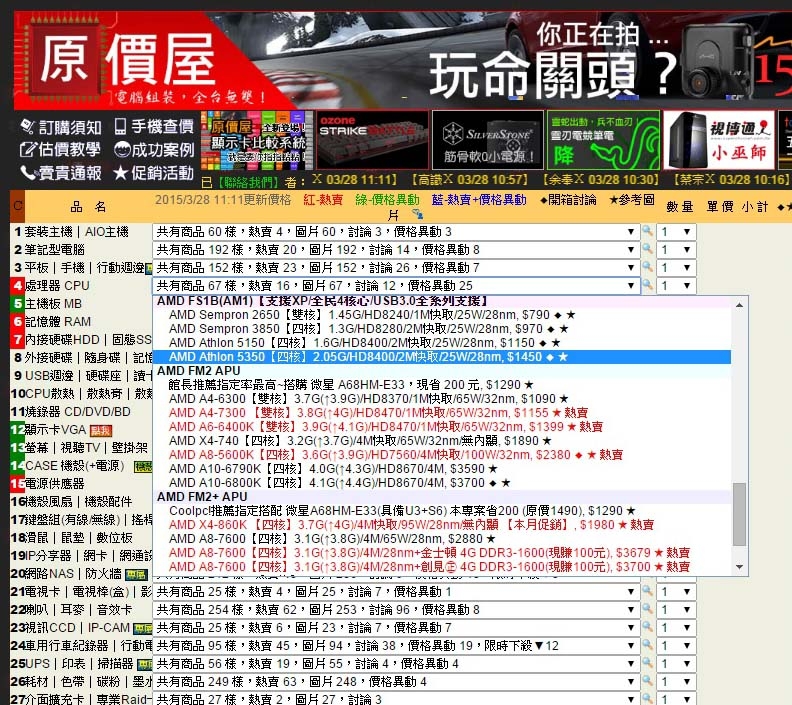Click the 點我 badge next to 顯示卡VGA
The height and width of the screenshot is (705, 792).
coord(101,430)
